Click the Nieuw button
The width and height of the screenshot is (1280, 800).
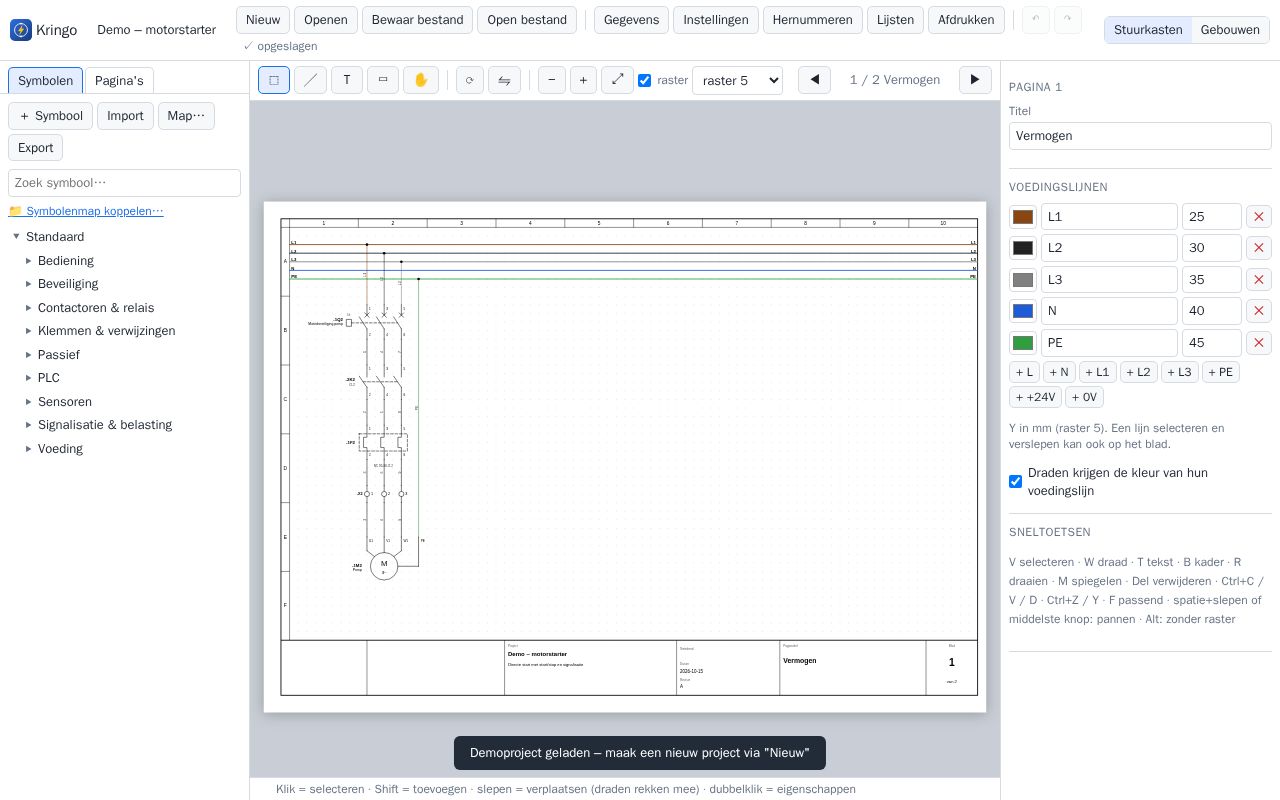tap(263, 20)
